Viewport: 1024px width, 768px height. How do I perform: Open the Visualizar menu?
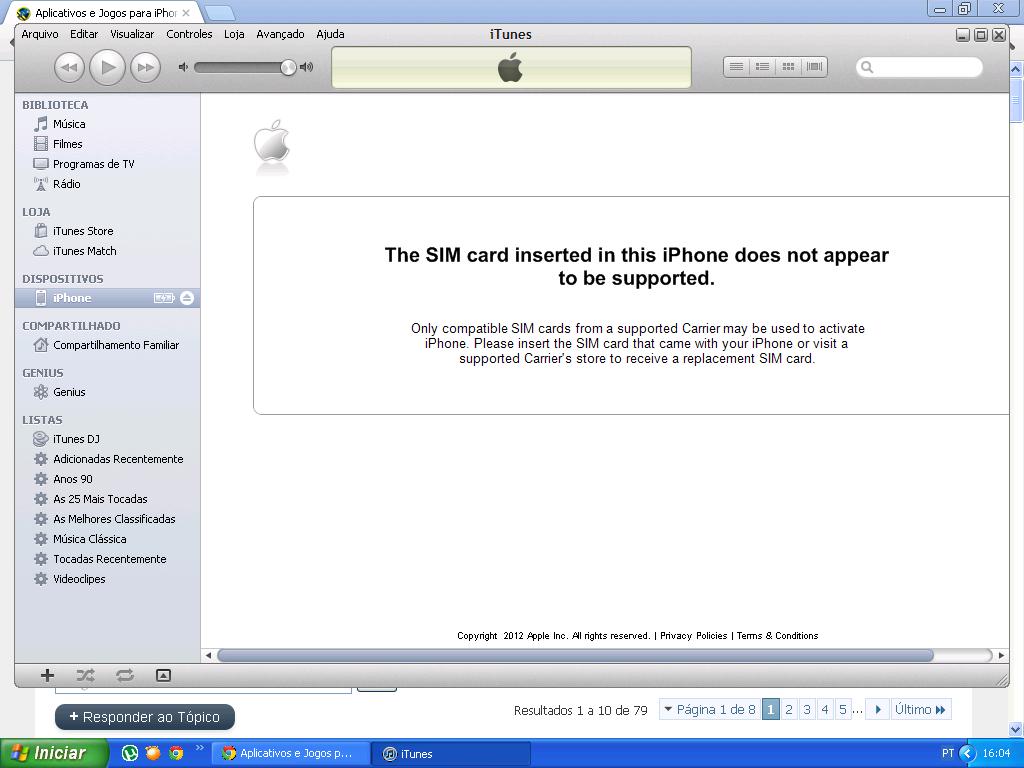pos(132,34)
